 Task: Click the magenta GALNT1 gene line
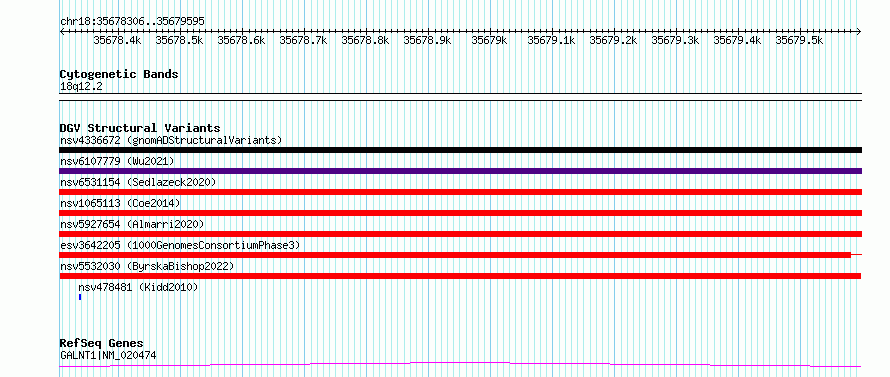click(460, 365)
